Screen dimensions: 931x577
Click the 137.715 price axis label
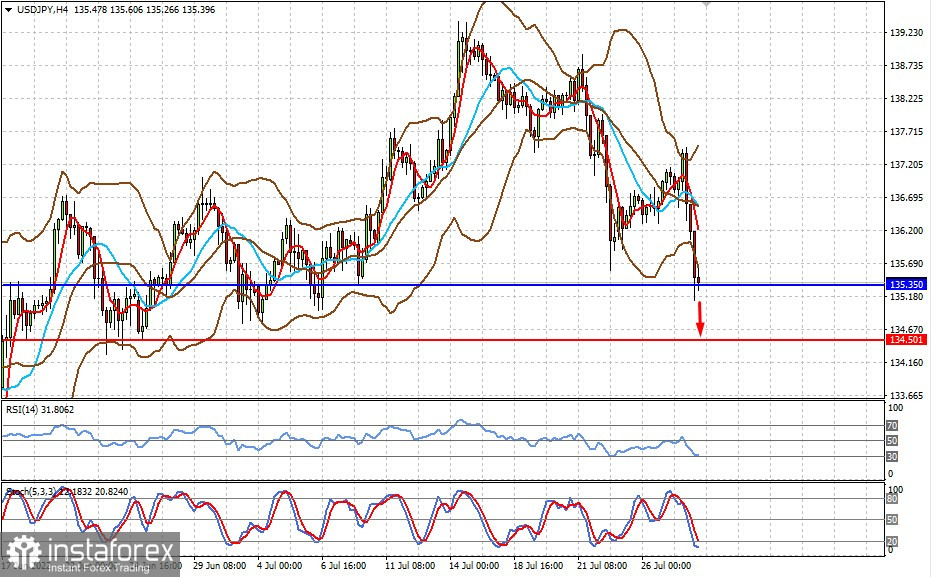click(x=906, y=132)
